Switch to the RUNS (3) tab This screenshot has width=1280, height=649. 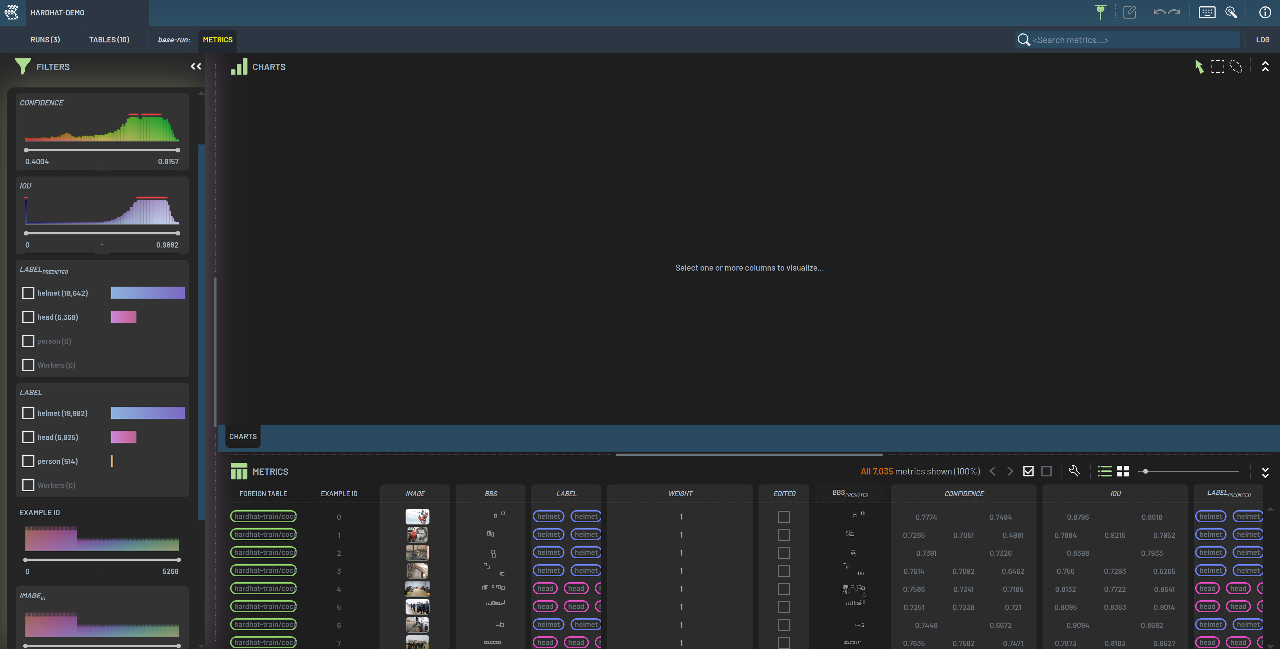45,40
